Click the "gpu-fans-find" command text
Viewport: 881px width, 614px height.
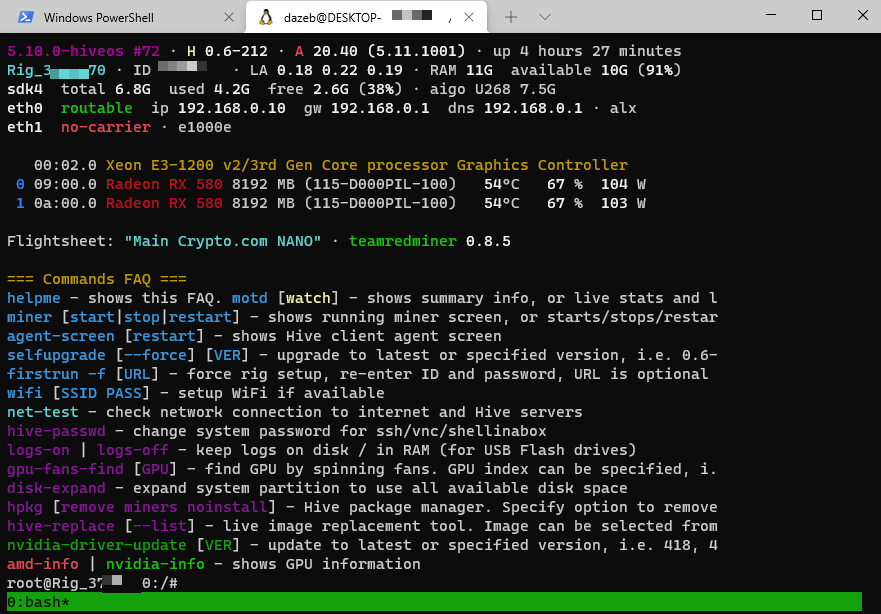[x=65, y=469]
